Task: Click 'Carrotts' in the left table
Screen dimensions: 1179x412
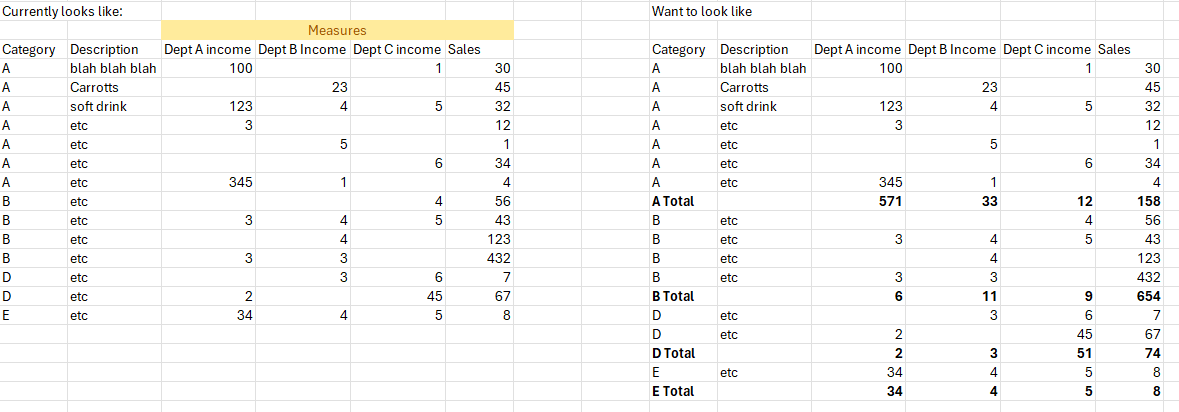Action: click(x=95, y=88)
